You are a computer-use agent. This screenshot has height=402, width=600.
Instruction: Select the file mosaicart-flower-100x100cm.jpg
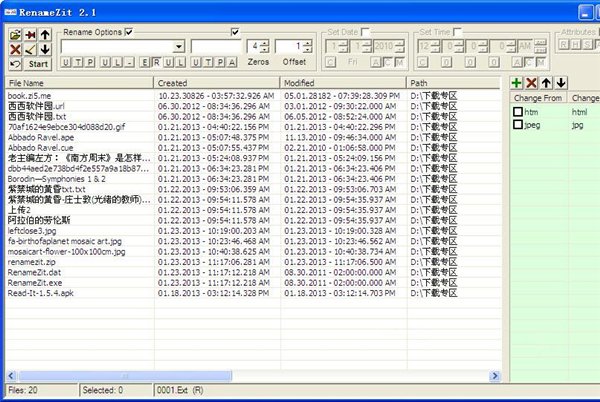pyautogui.click(x=66, y=252)
